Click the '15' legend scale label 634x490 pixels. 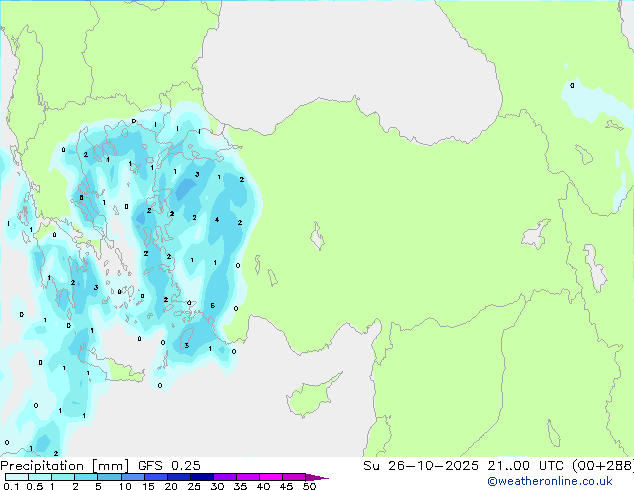[x=148, y=486]
